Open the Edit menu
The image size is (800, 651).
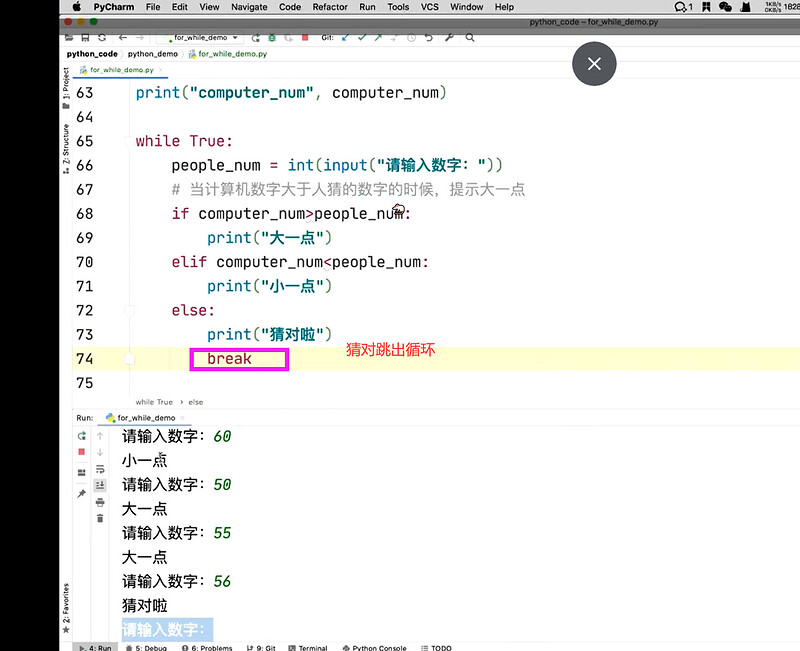[180, 7]
